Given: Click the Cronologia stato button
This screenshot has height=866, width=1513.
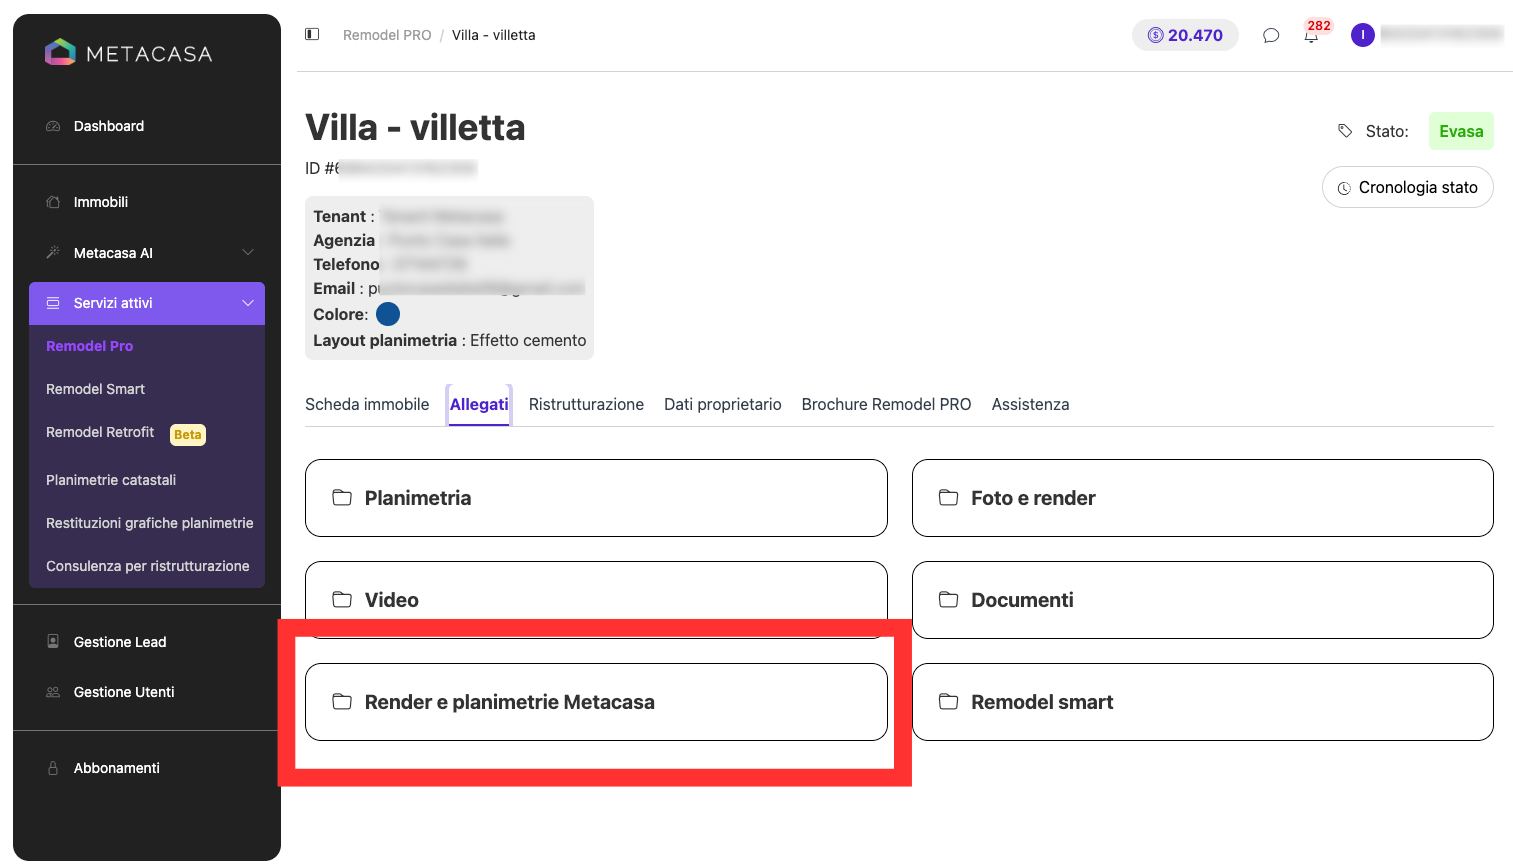Looking at the screenshot, I should pyautogui.click(x=1407, y=187).
